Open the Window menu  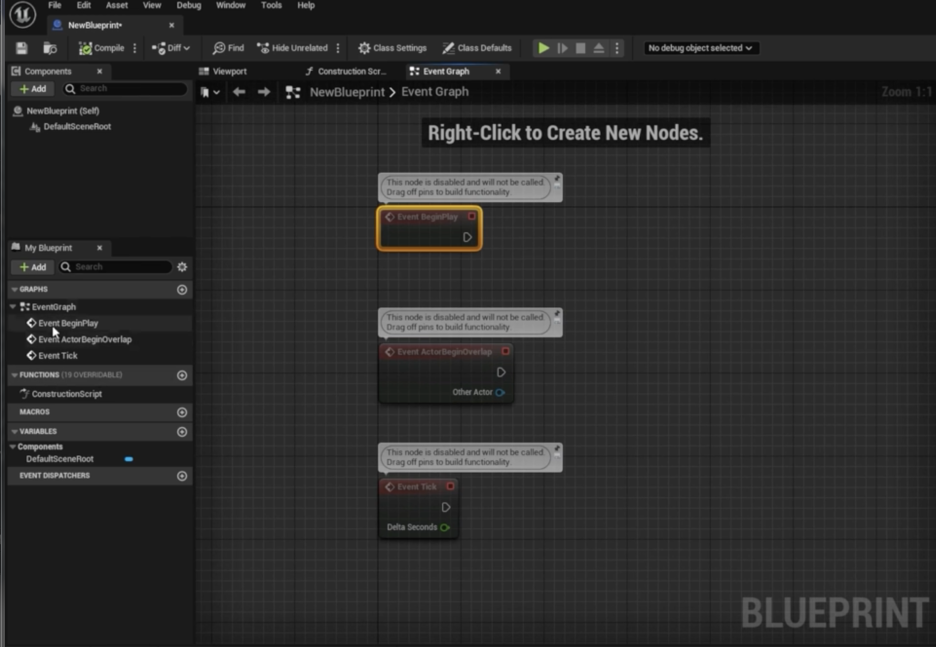tap(230, 5)
